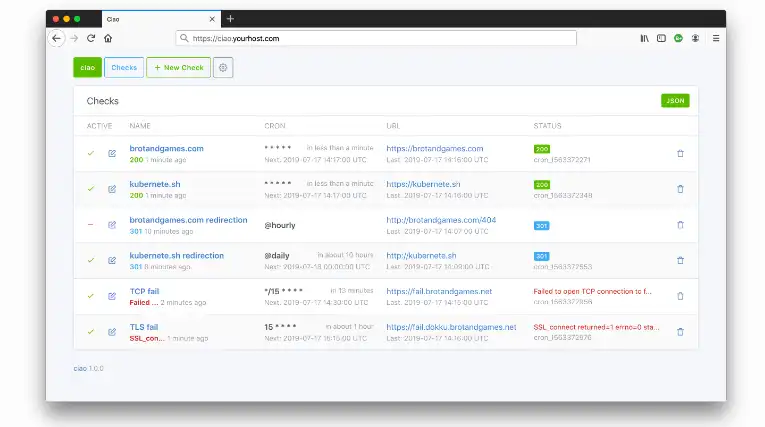Open the library icon in browser toolbar
Screen dimensions: 765x427
click(x=644, y=38)
